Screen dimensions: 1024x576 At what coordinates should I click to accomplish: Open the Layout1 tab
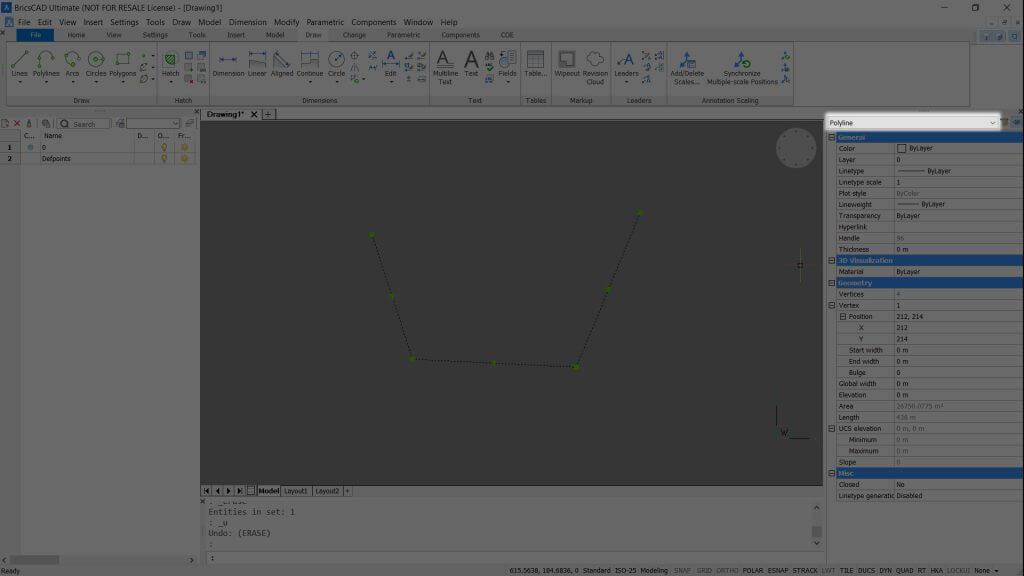click(296, 490)
